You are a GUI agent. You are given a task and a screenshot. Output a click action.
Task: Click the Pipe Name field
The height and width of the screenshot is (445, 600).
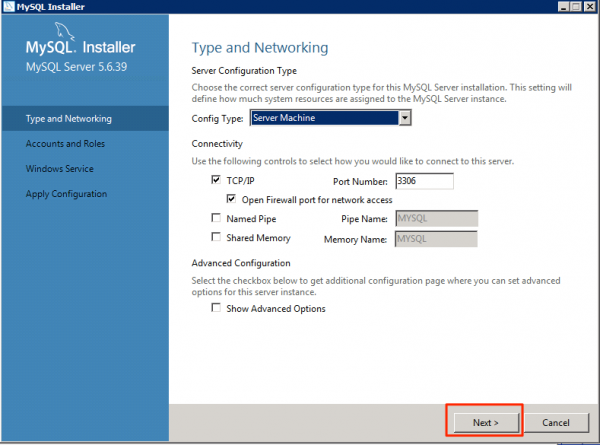436,218
